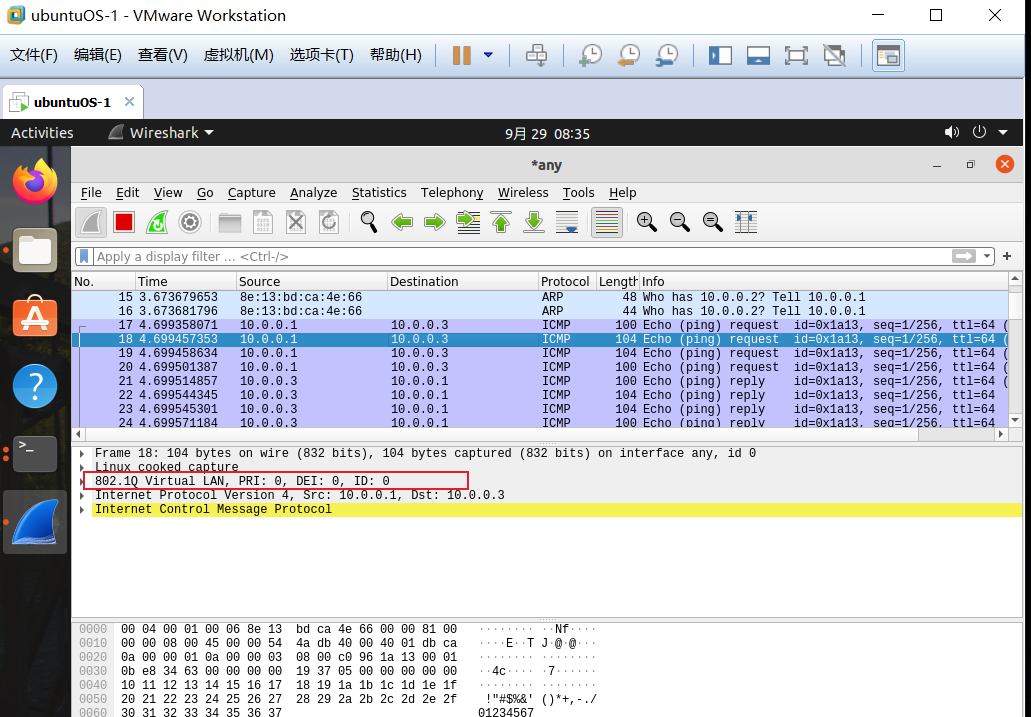
Task: Save this capture file icon
Action: pos(262,222)
